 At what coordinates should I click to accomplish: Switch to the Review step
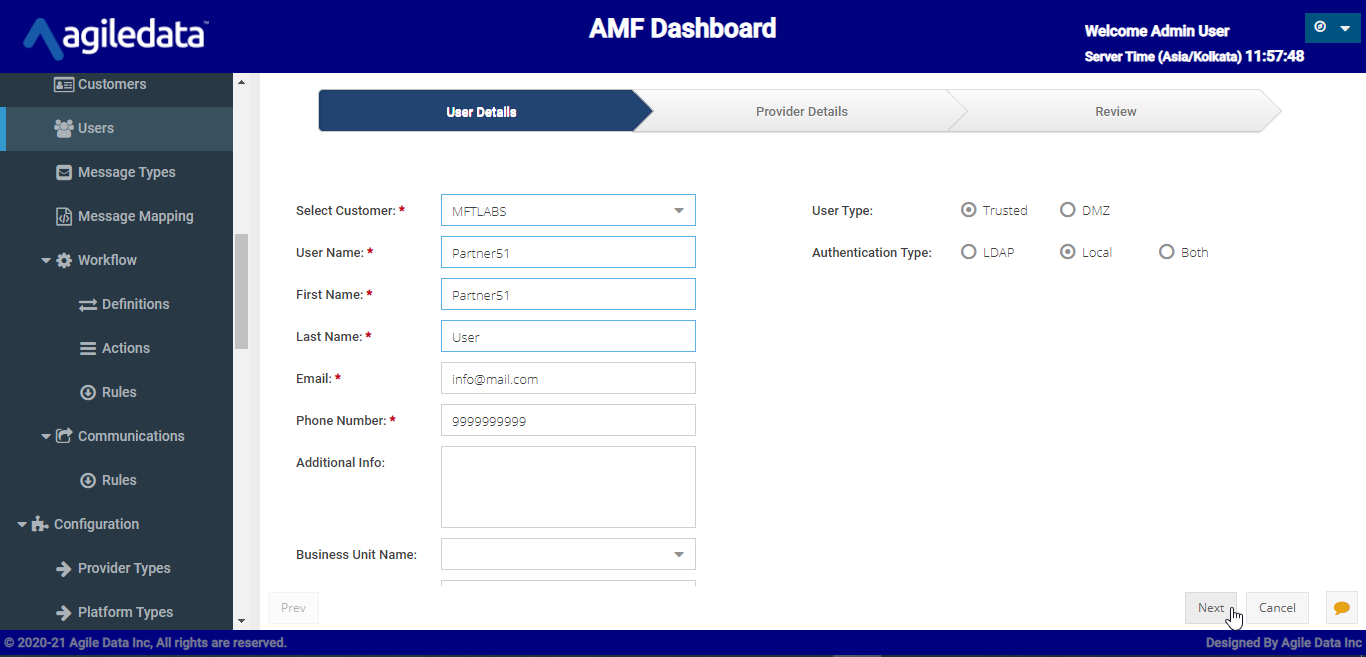click(x=1115, y=112)
